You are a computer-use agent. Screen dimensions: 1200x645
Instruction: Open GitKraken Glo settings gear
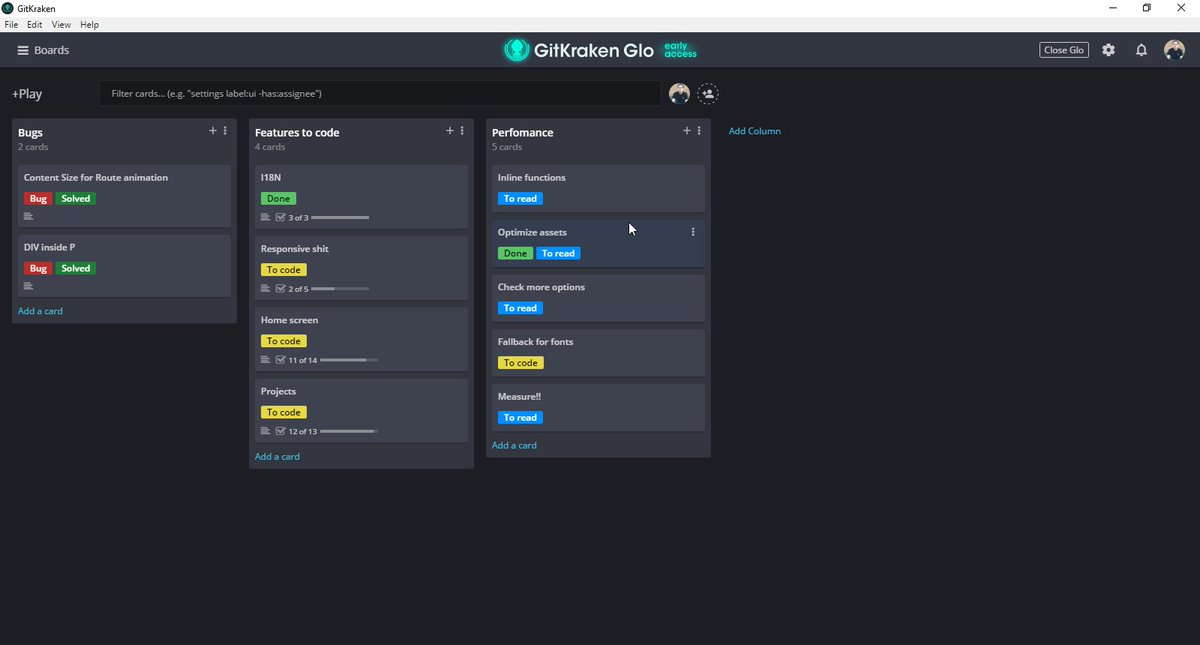(1108, 49)
